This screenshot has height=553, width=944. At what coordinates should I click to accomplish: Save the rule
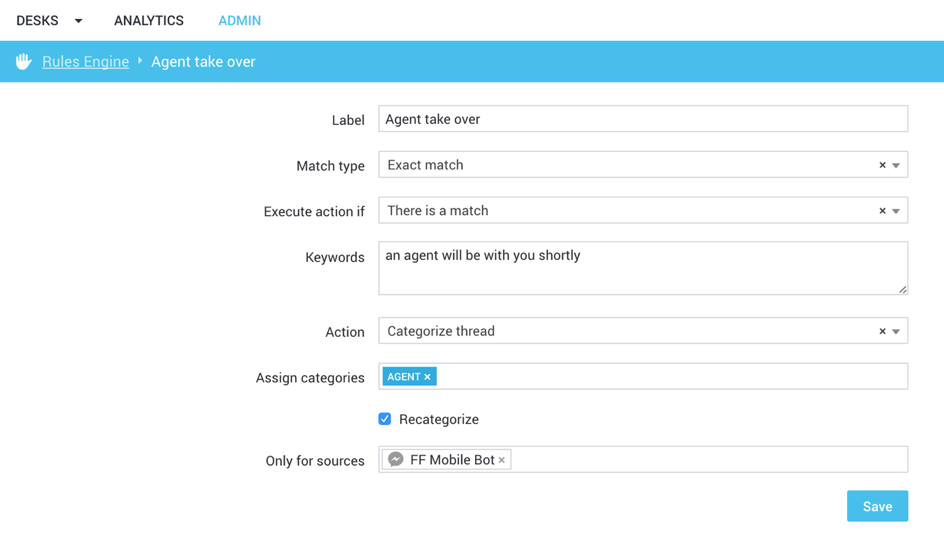tap(877, 506)
